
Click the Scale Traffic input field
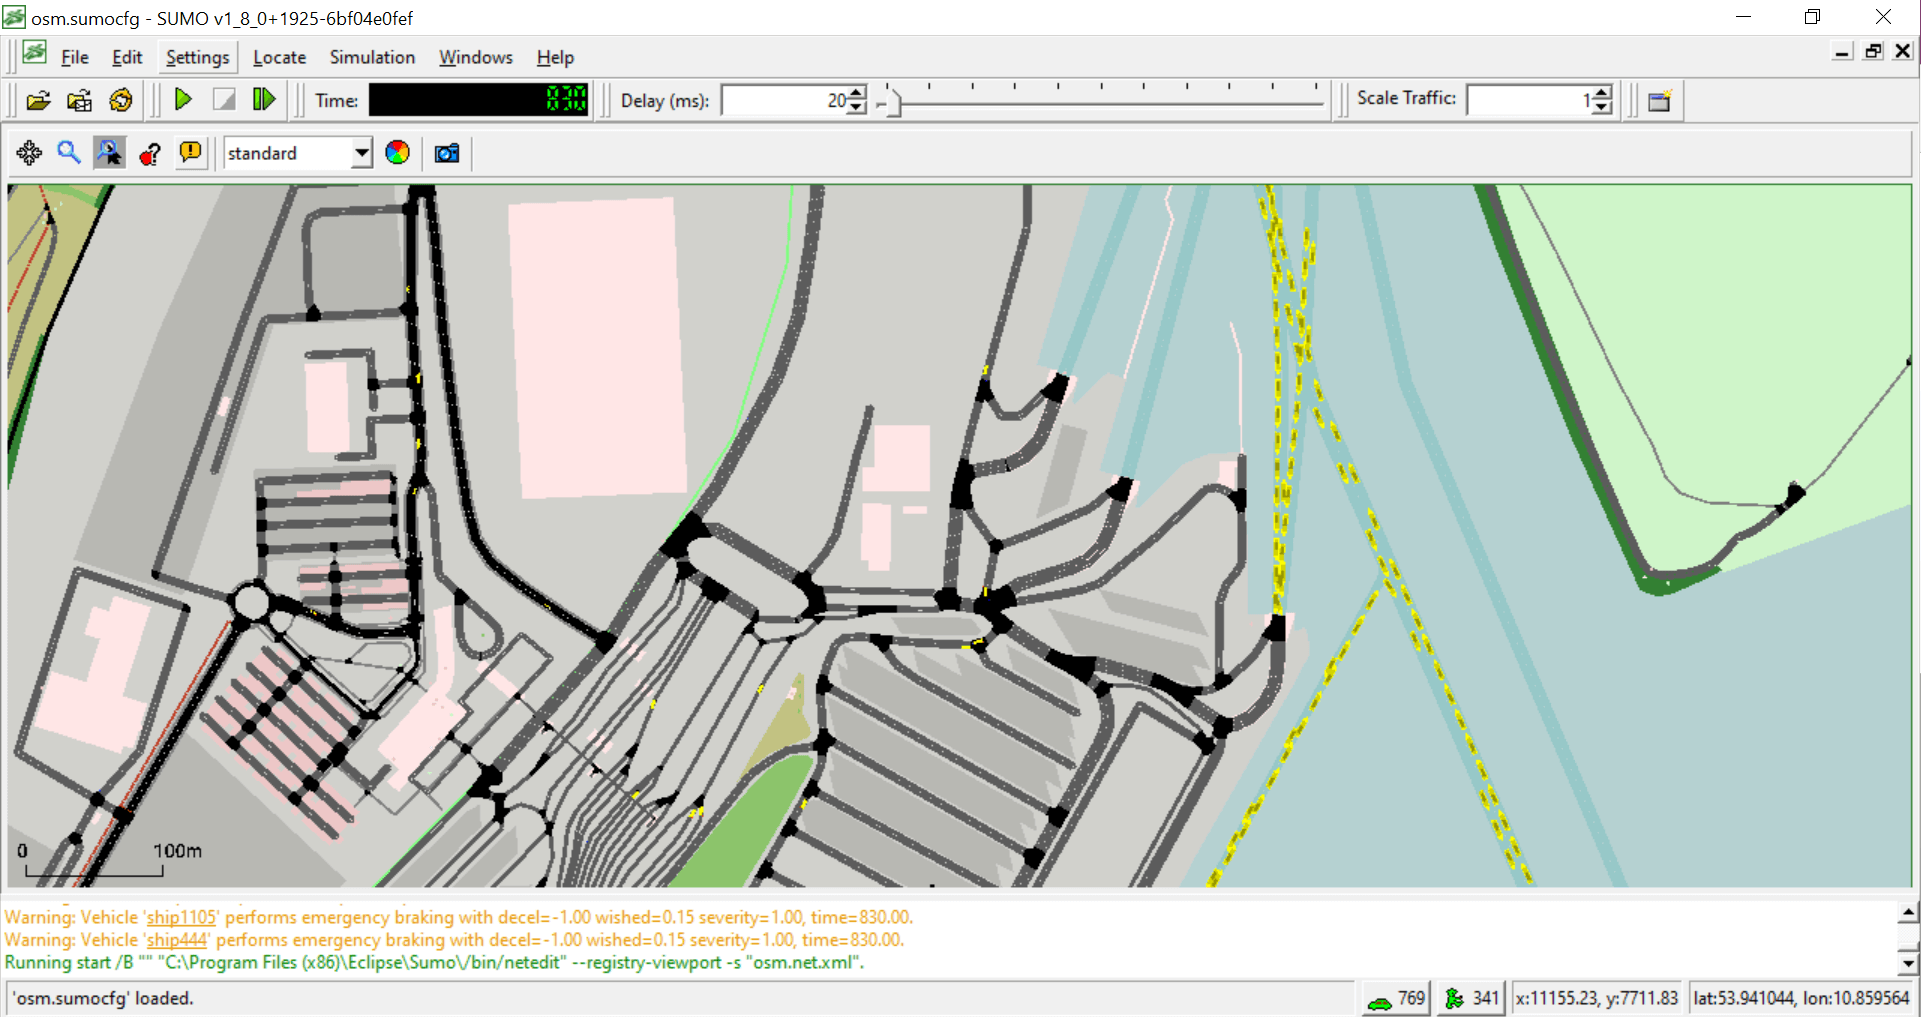tap(1528, 100)
